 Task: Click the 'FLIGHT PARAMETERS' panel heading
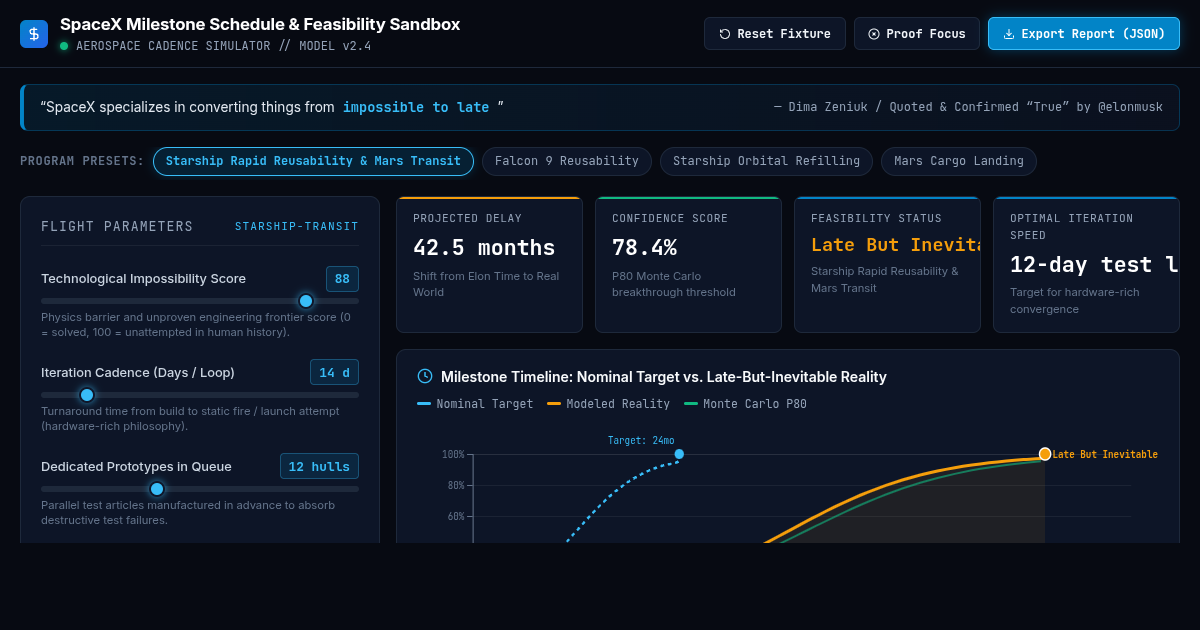[x=117, y=227]
